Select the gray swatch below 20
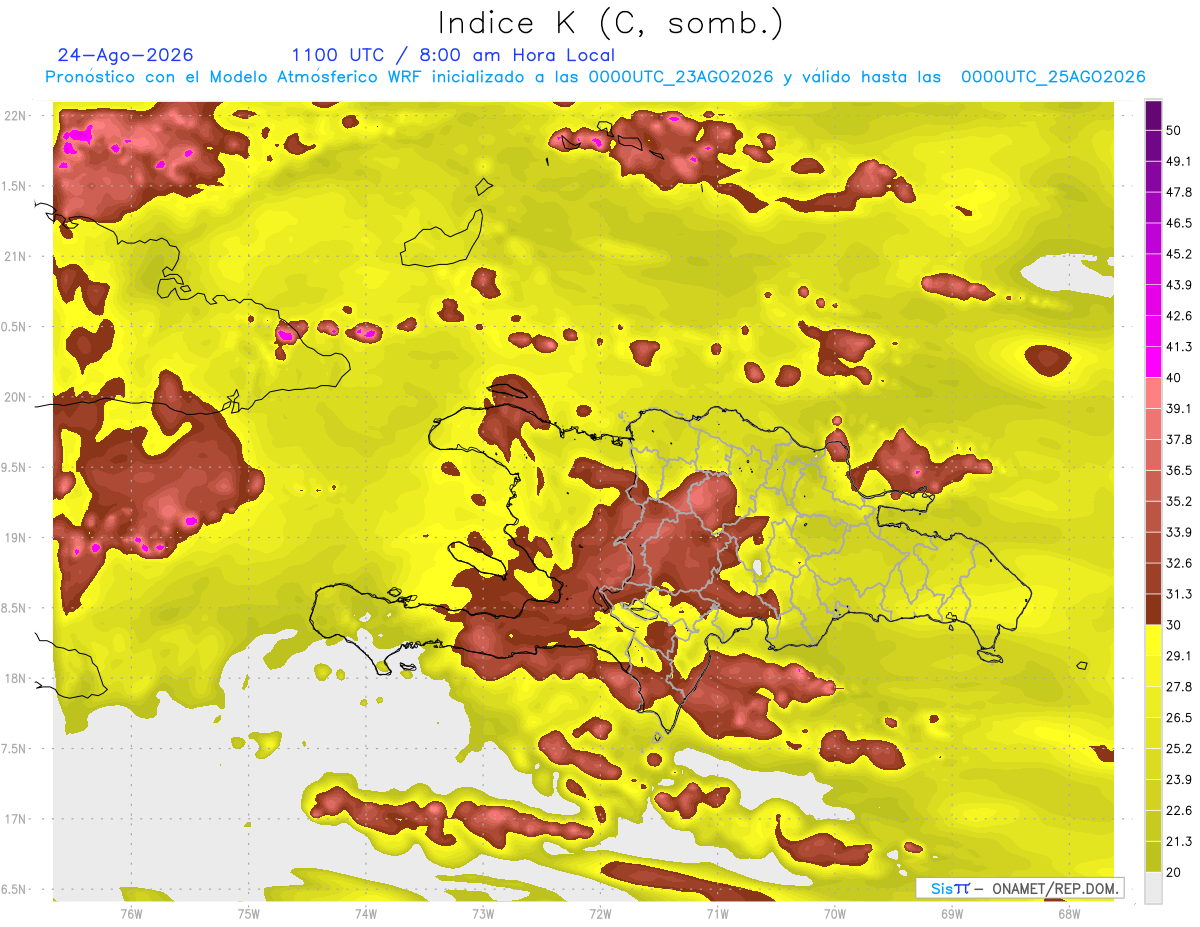 point(1153,888)
